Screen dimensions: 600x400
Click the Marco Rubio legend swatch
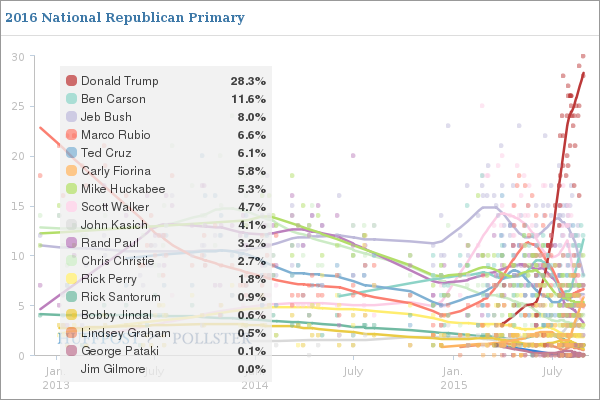tap(72, 135)
